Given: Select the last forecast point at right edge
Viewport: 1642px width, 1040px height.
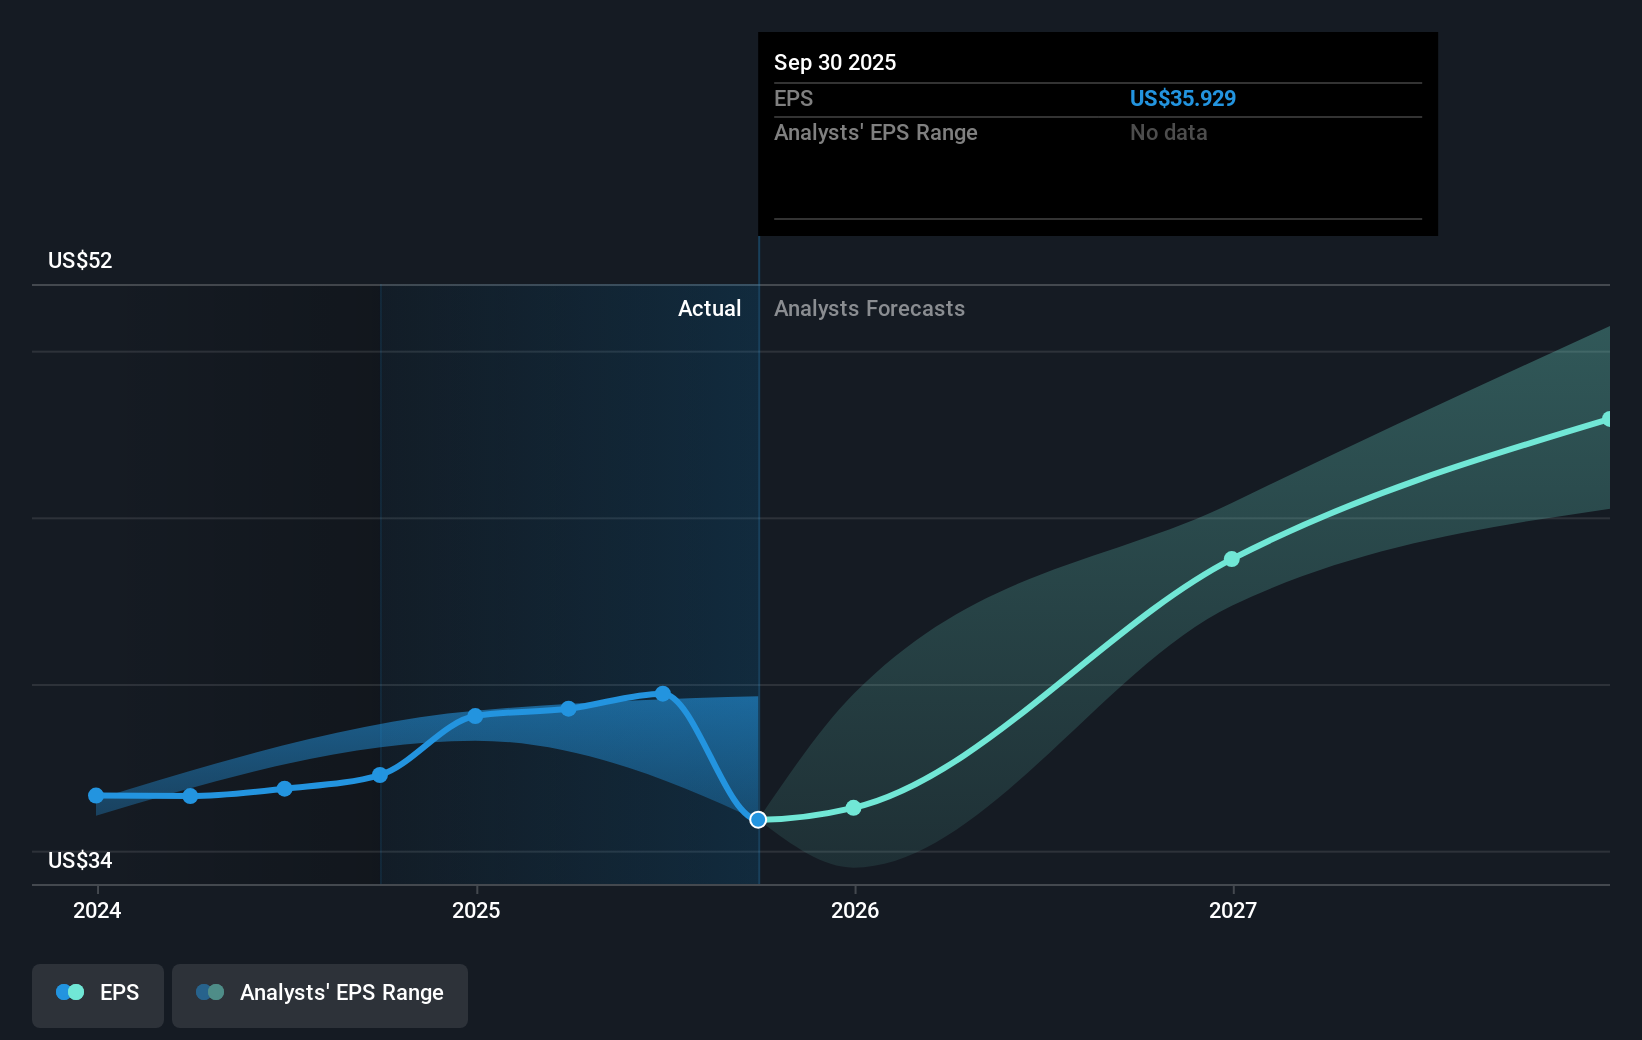Looking at the screenshot, I should 1607,420.
